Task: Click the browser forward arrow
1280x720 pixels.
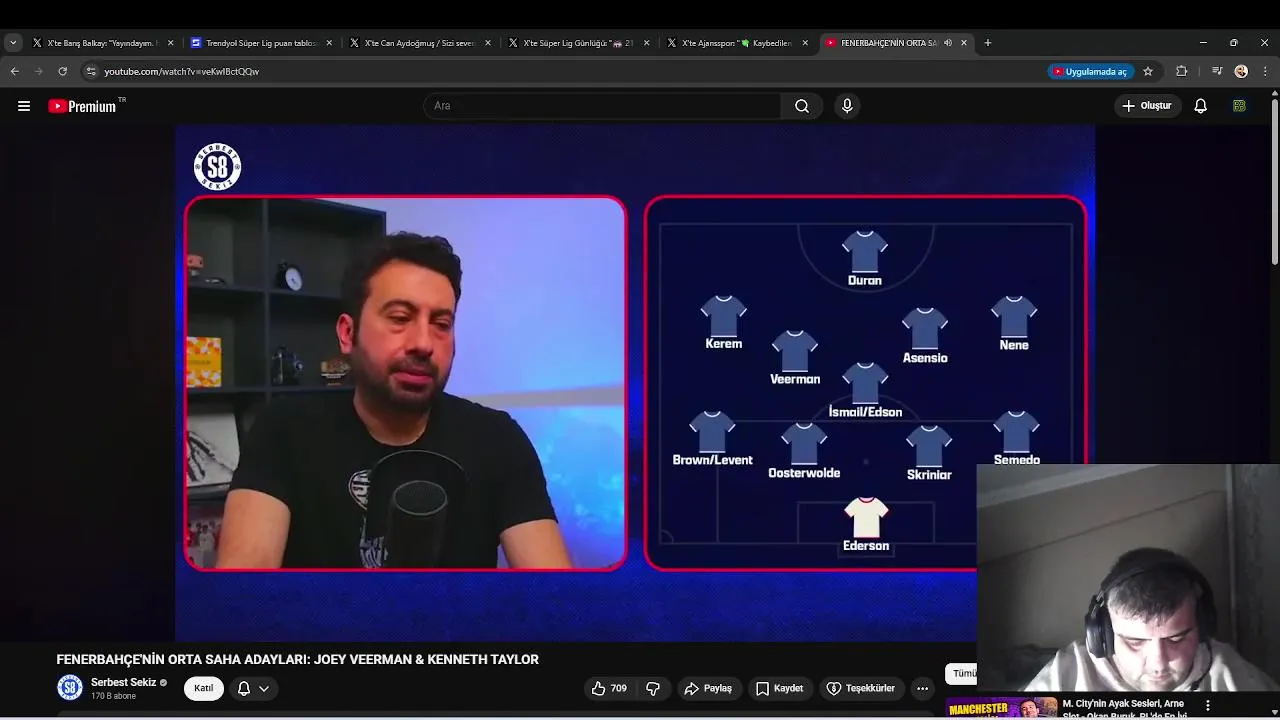Action: coord(38,71)
